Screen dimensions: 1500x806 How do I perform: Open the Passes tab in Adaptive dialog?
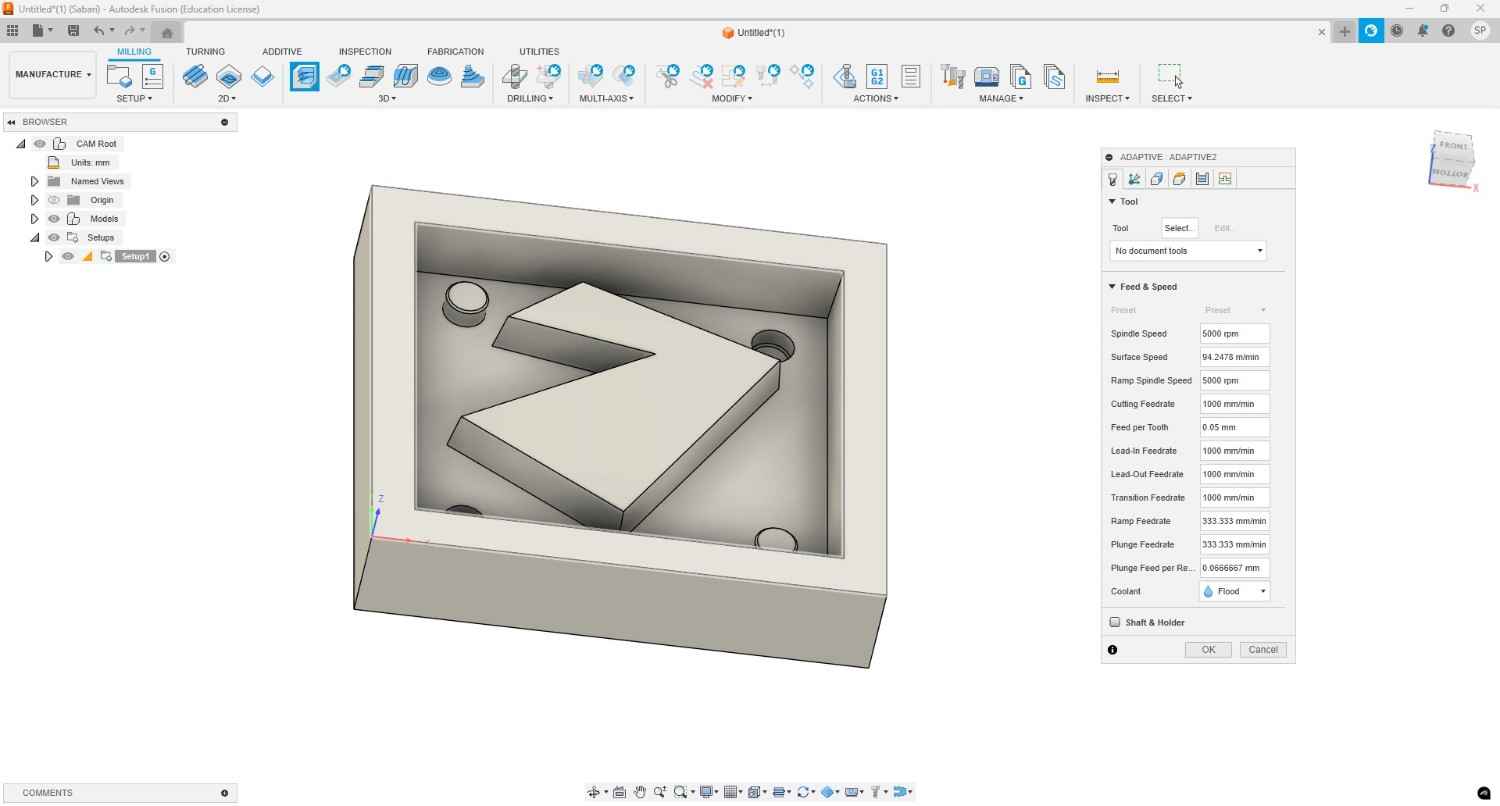1202,179
